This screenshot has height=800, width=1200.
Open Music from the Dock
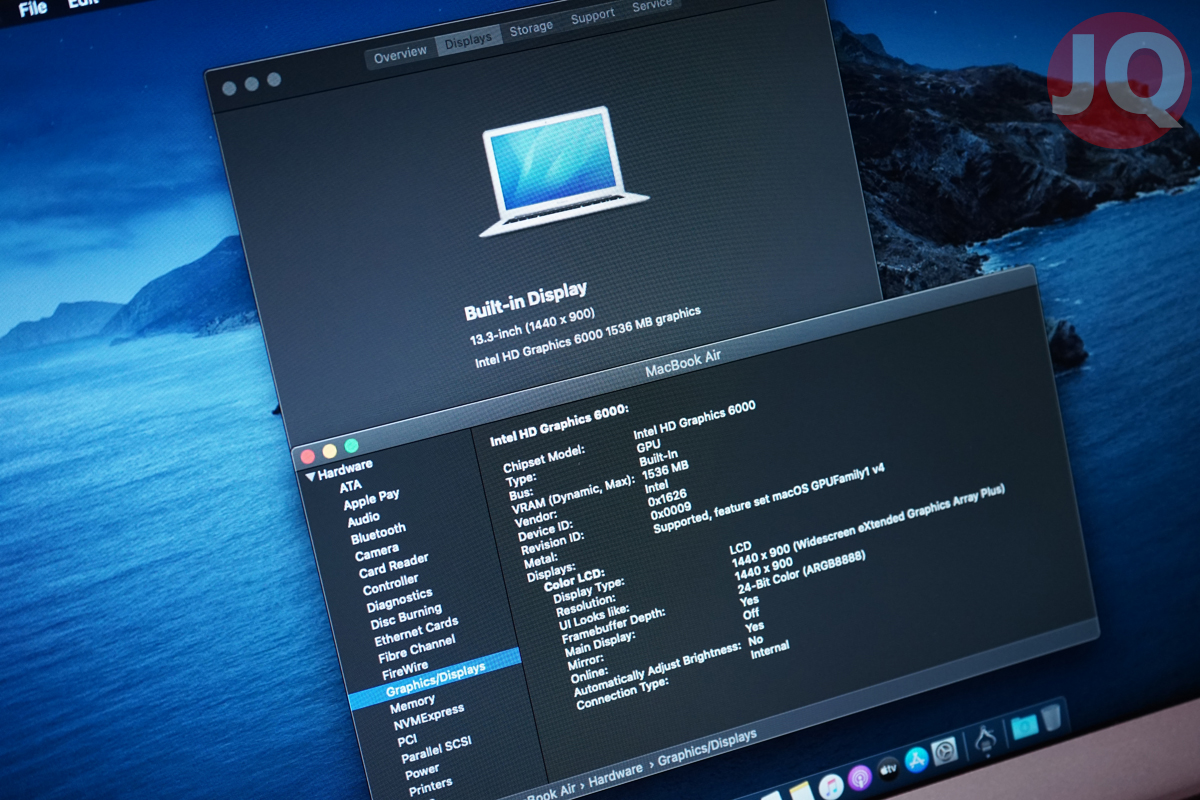pos(830,785)
